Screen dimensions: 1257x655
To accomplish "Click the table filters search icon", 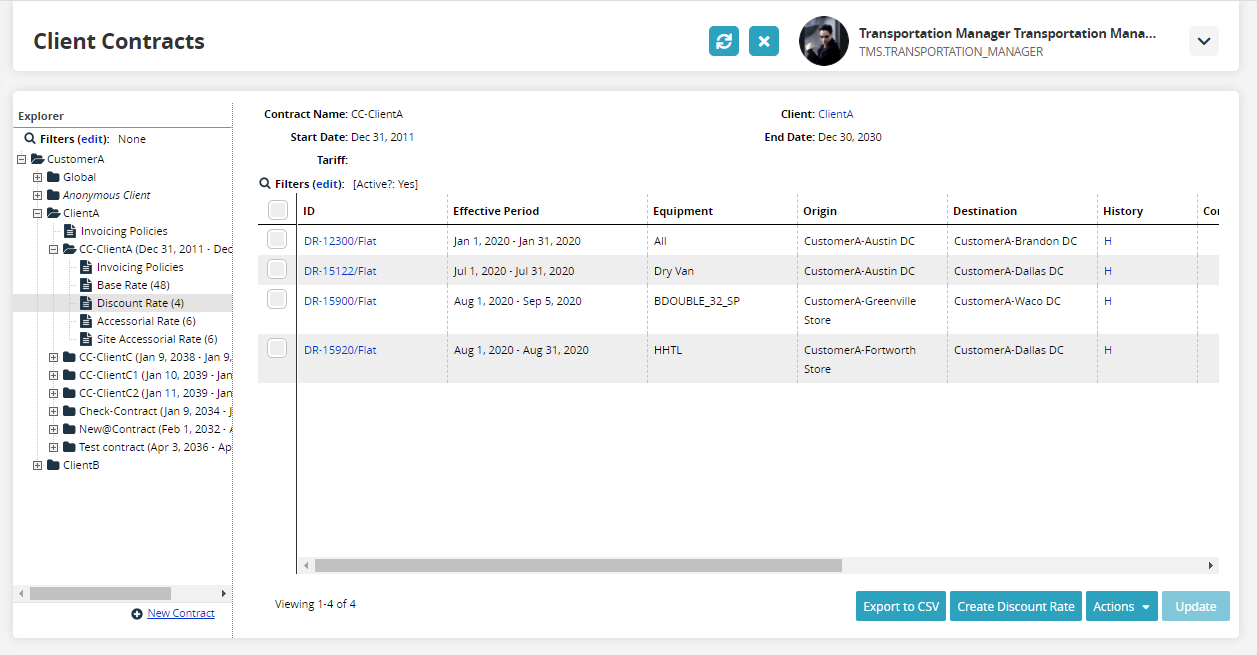I will 265,184.
